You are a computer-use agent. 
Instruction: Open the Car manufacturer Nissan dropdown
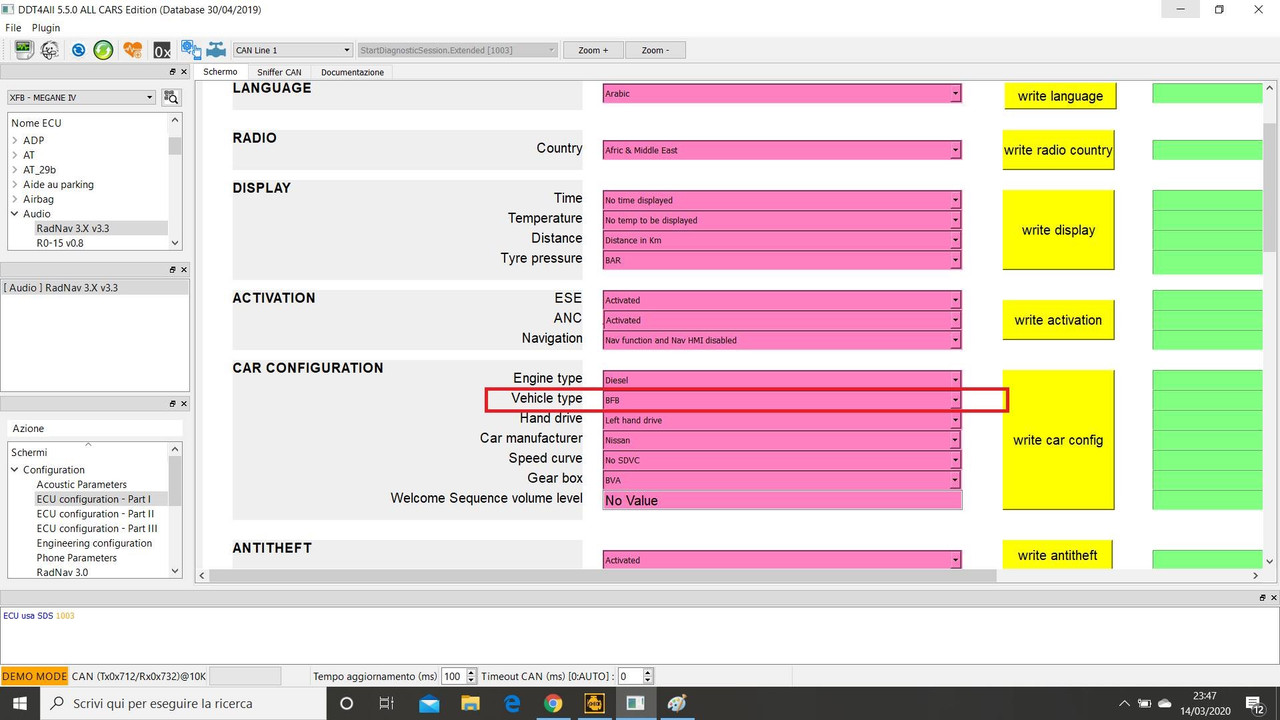pos(782,440)
